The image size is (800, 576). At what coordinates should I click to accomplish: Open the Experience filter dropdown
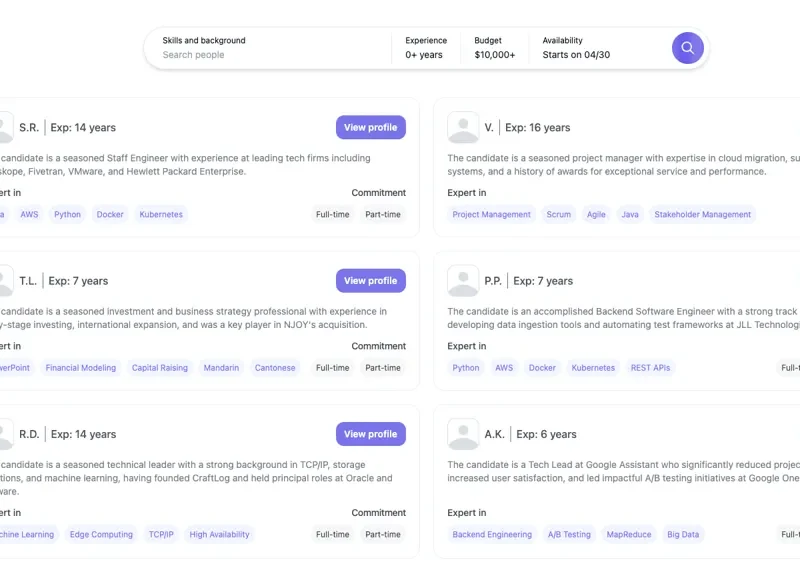pyautogui.click(x=426, y=48)
